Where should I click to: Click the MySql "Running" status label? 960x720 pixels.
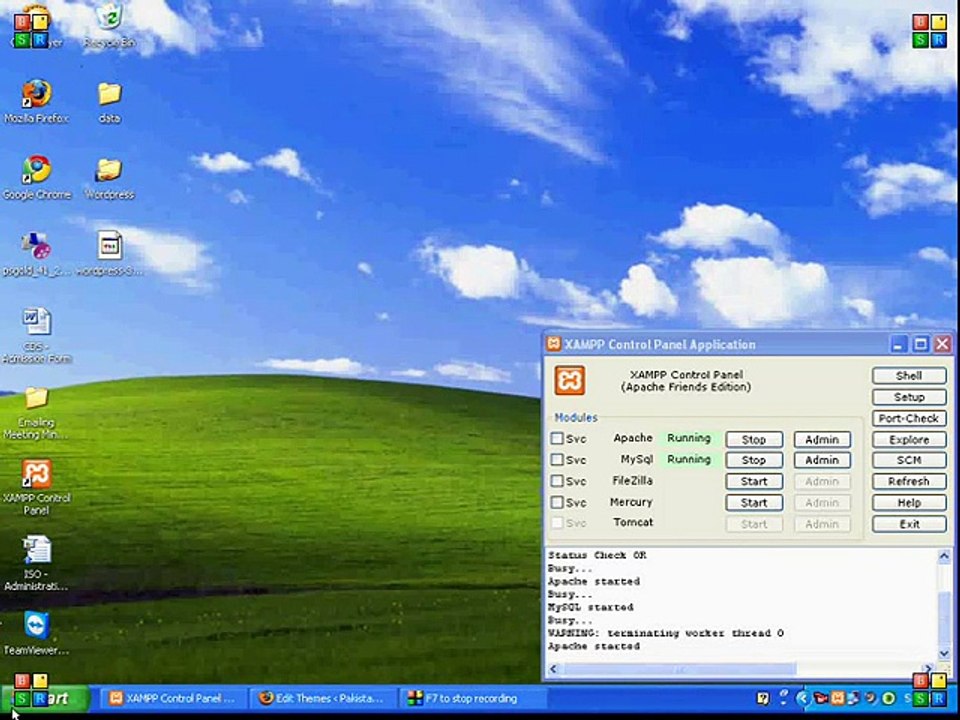point(689,459)
